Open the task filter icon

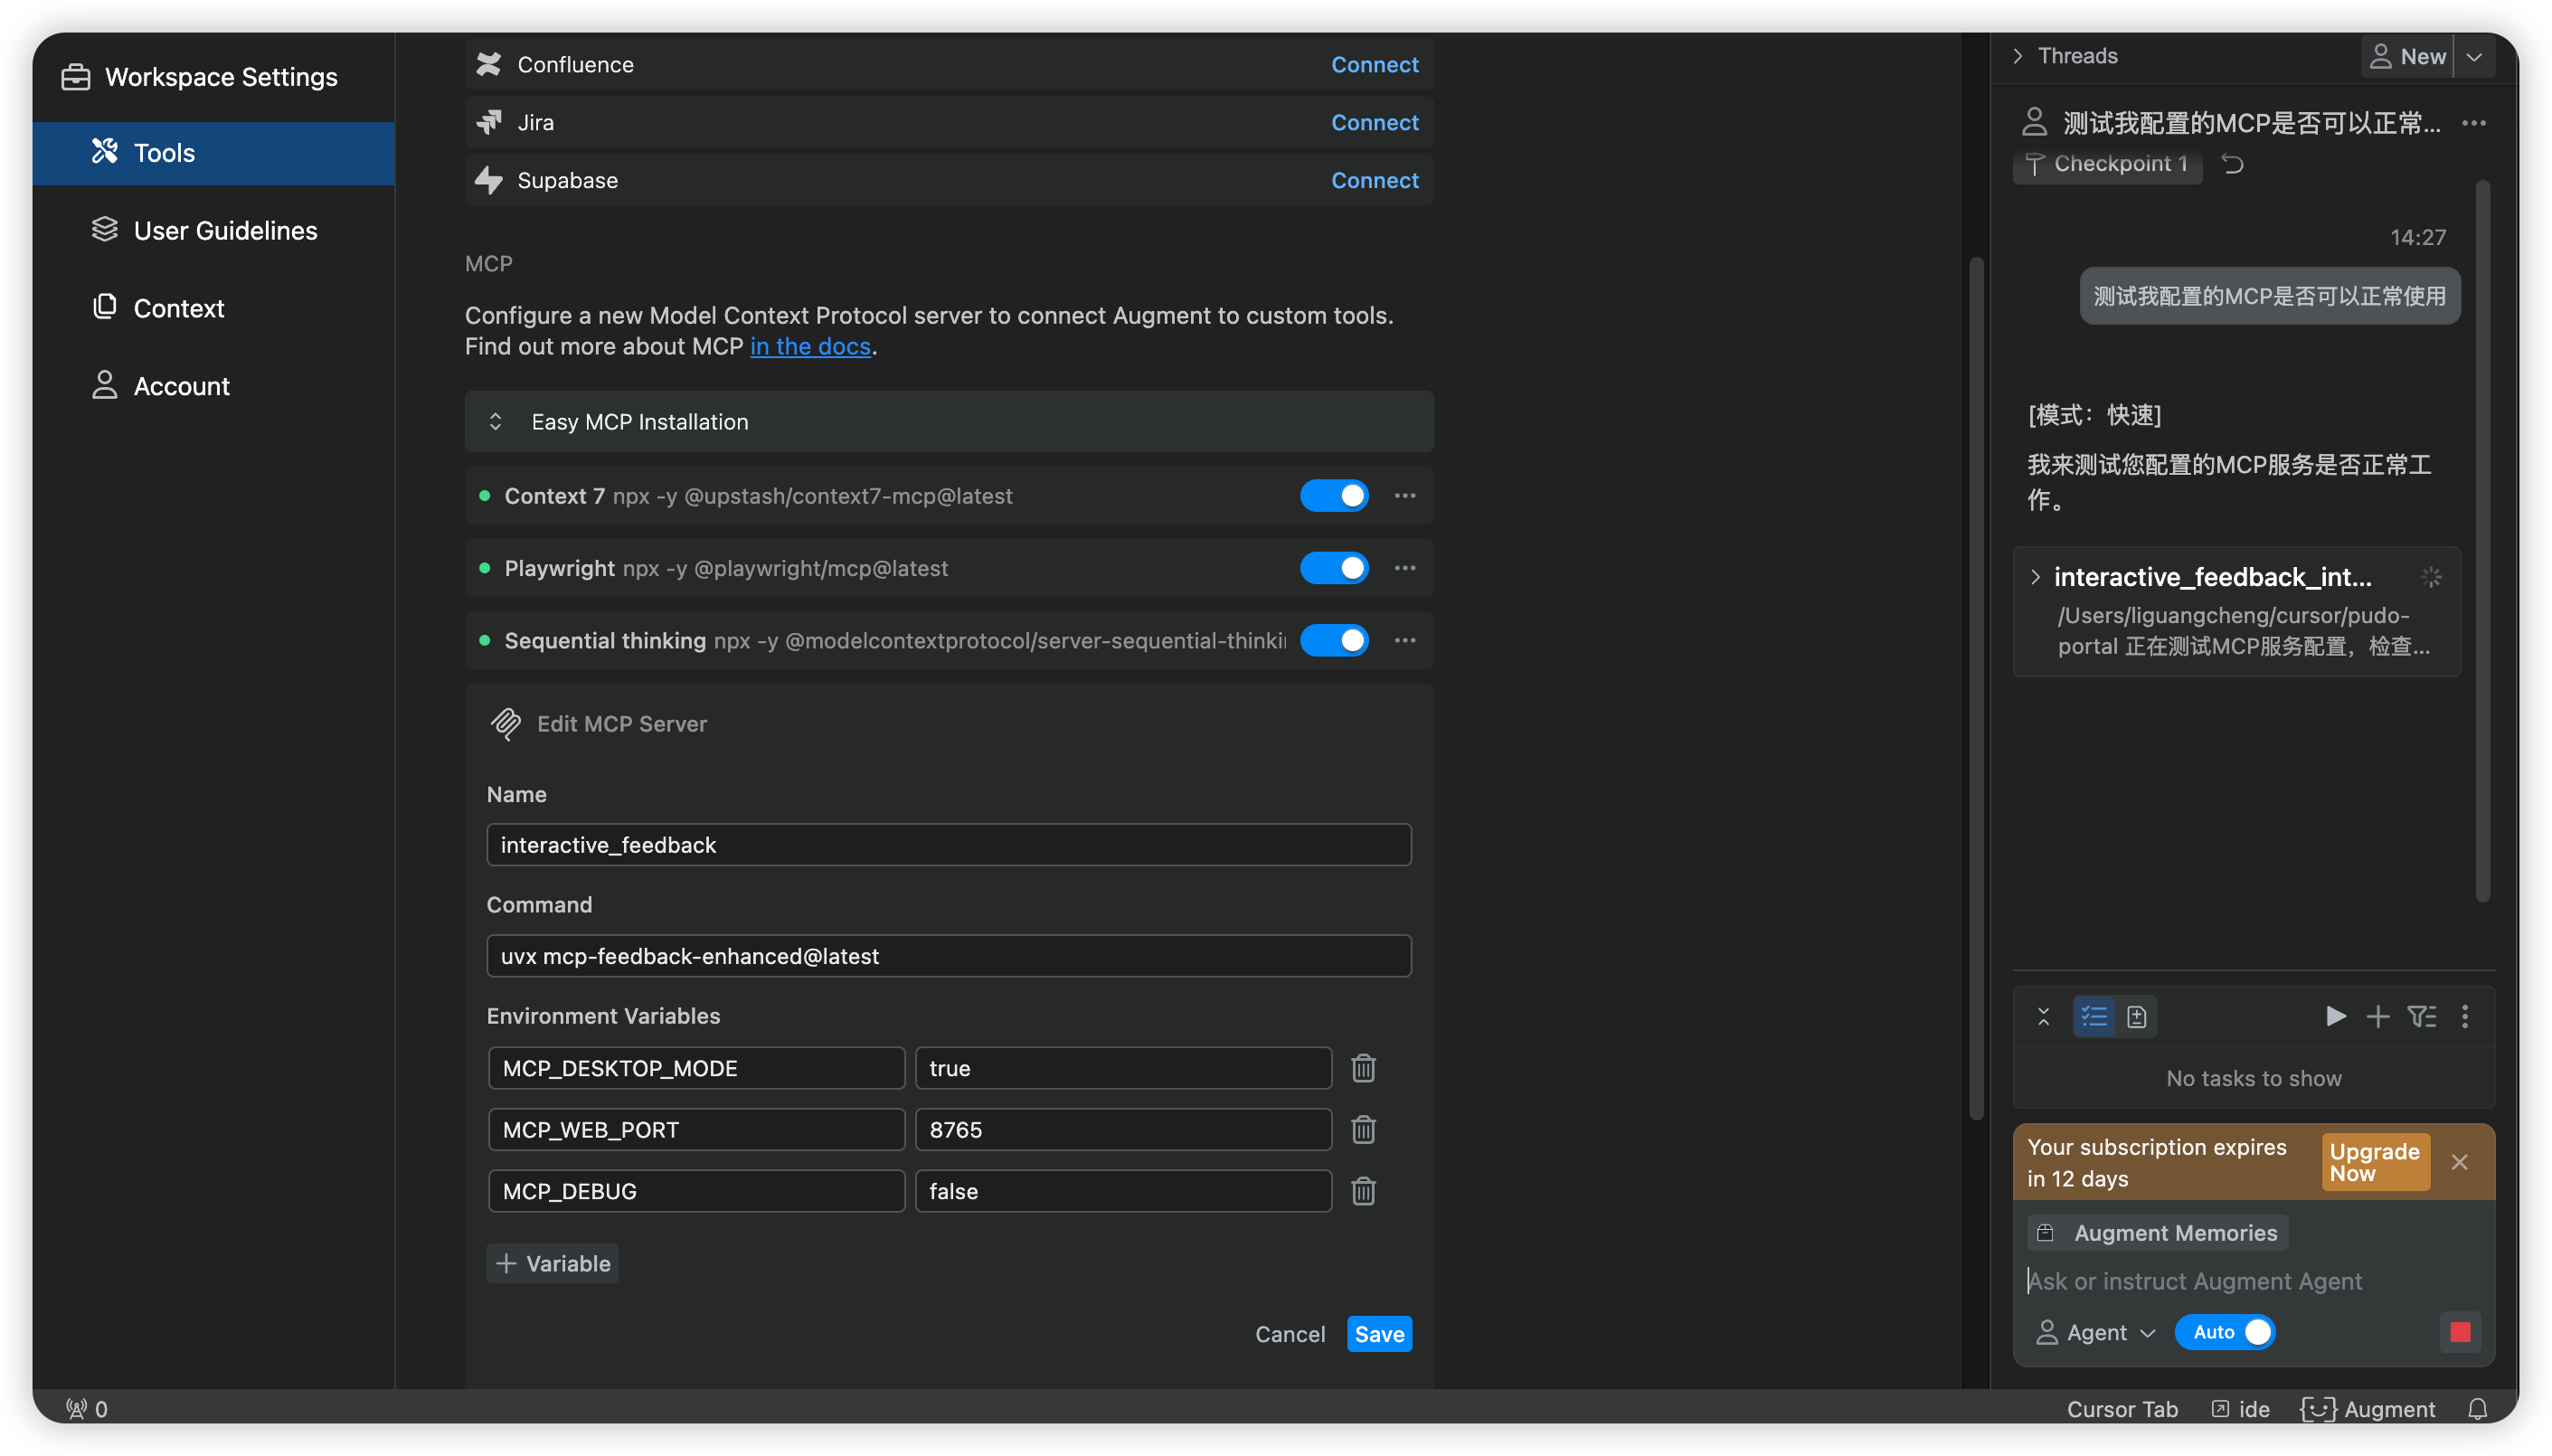coord(2421,1017)
